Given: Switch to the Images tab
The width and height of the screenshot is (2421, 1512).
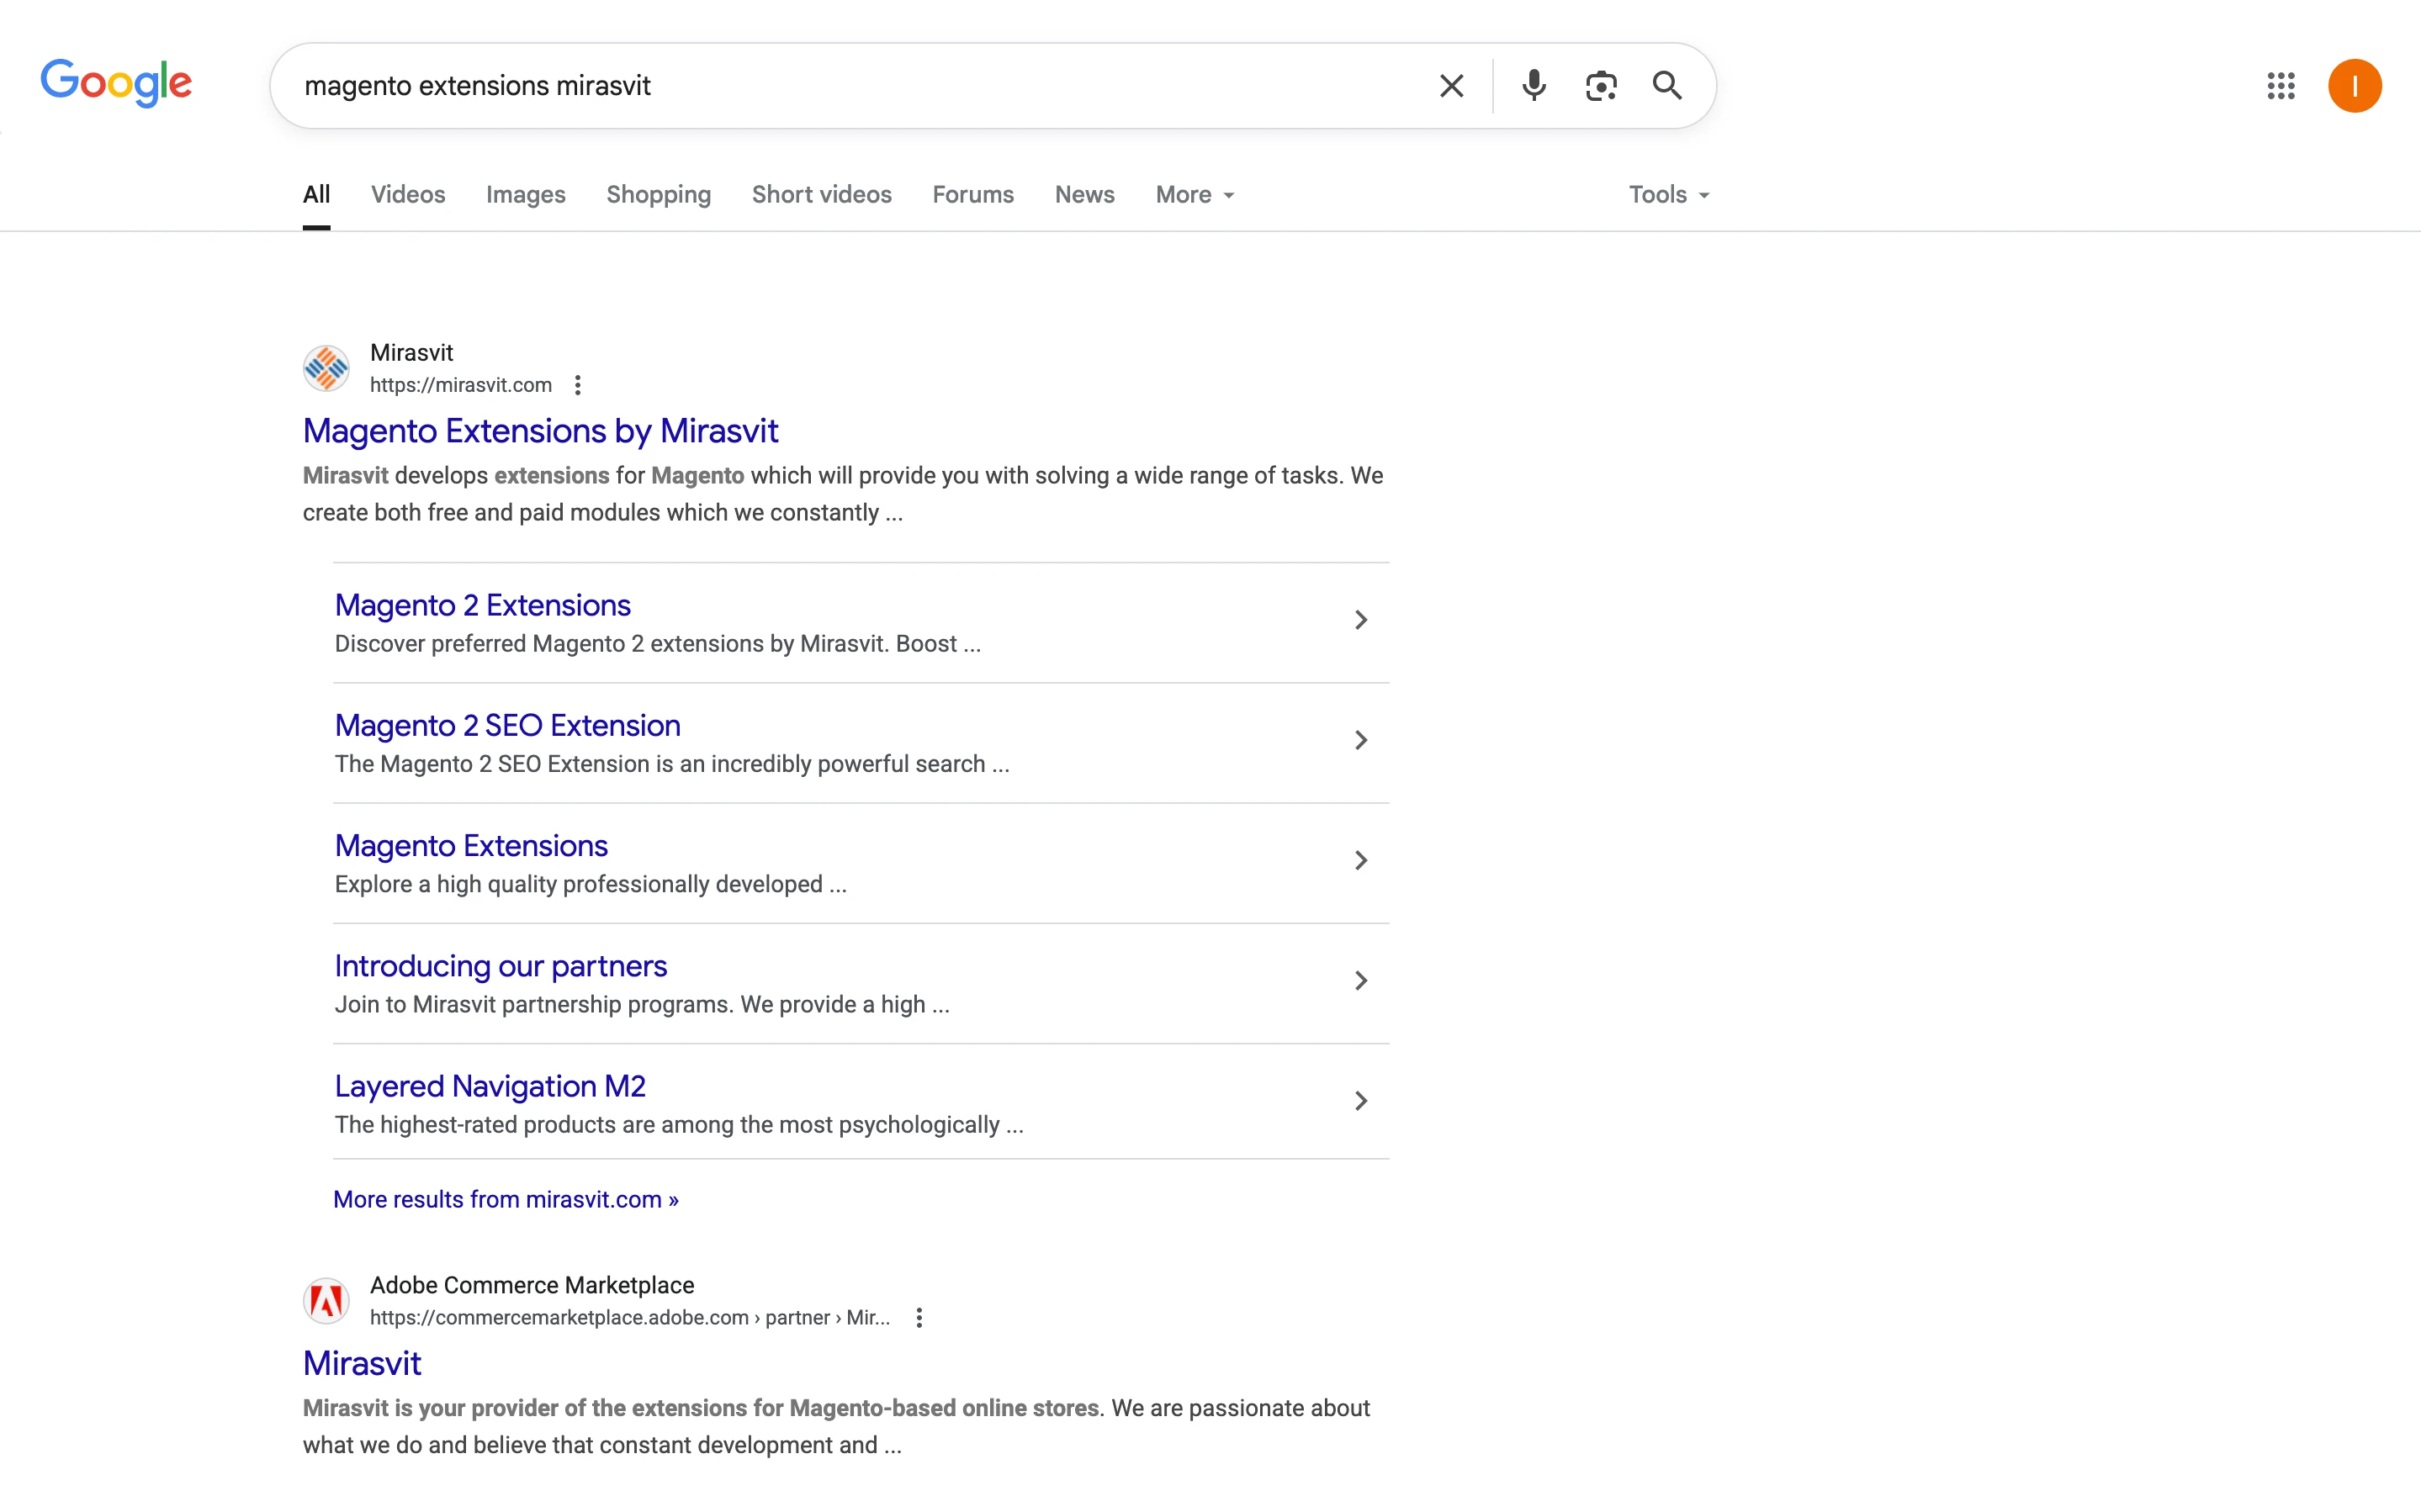Looking at the screenshot, I should pyautogui.click(x=526, y=195).
